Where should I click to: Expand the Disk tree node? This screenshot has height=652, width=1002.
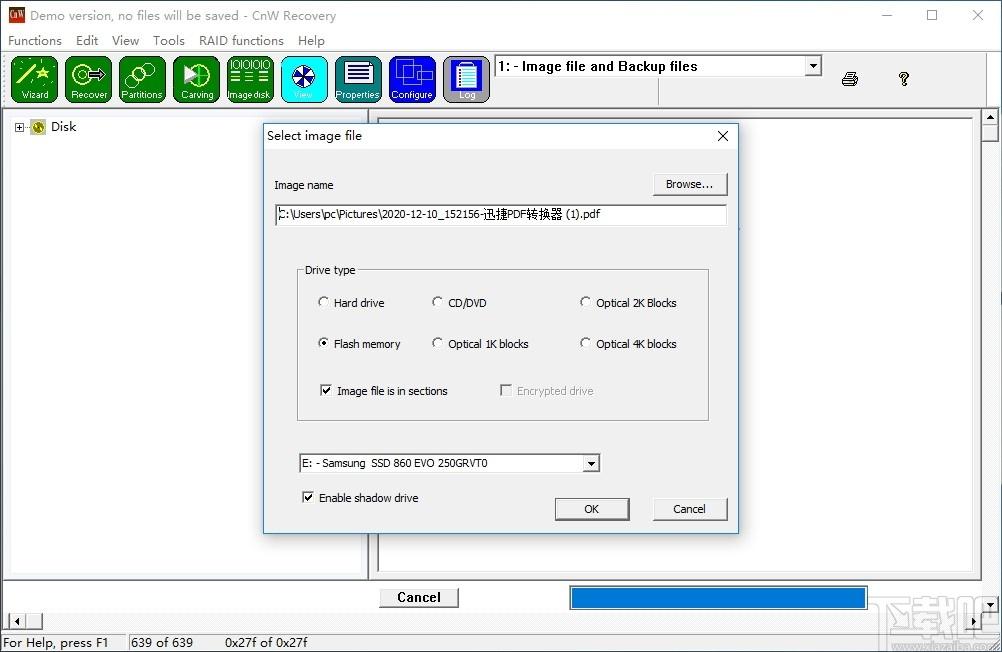(19, 127)
